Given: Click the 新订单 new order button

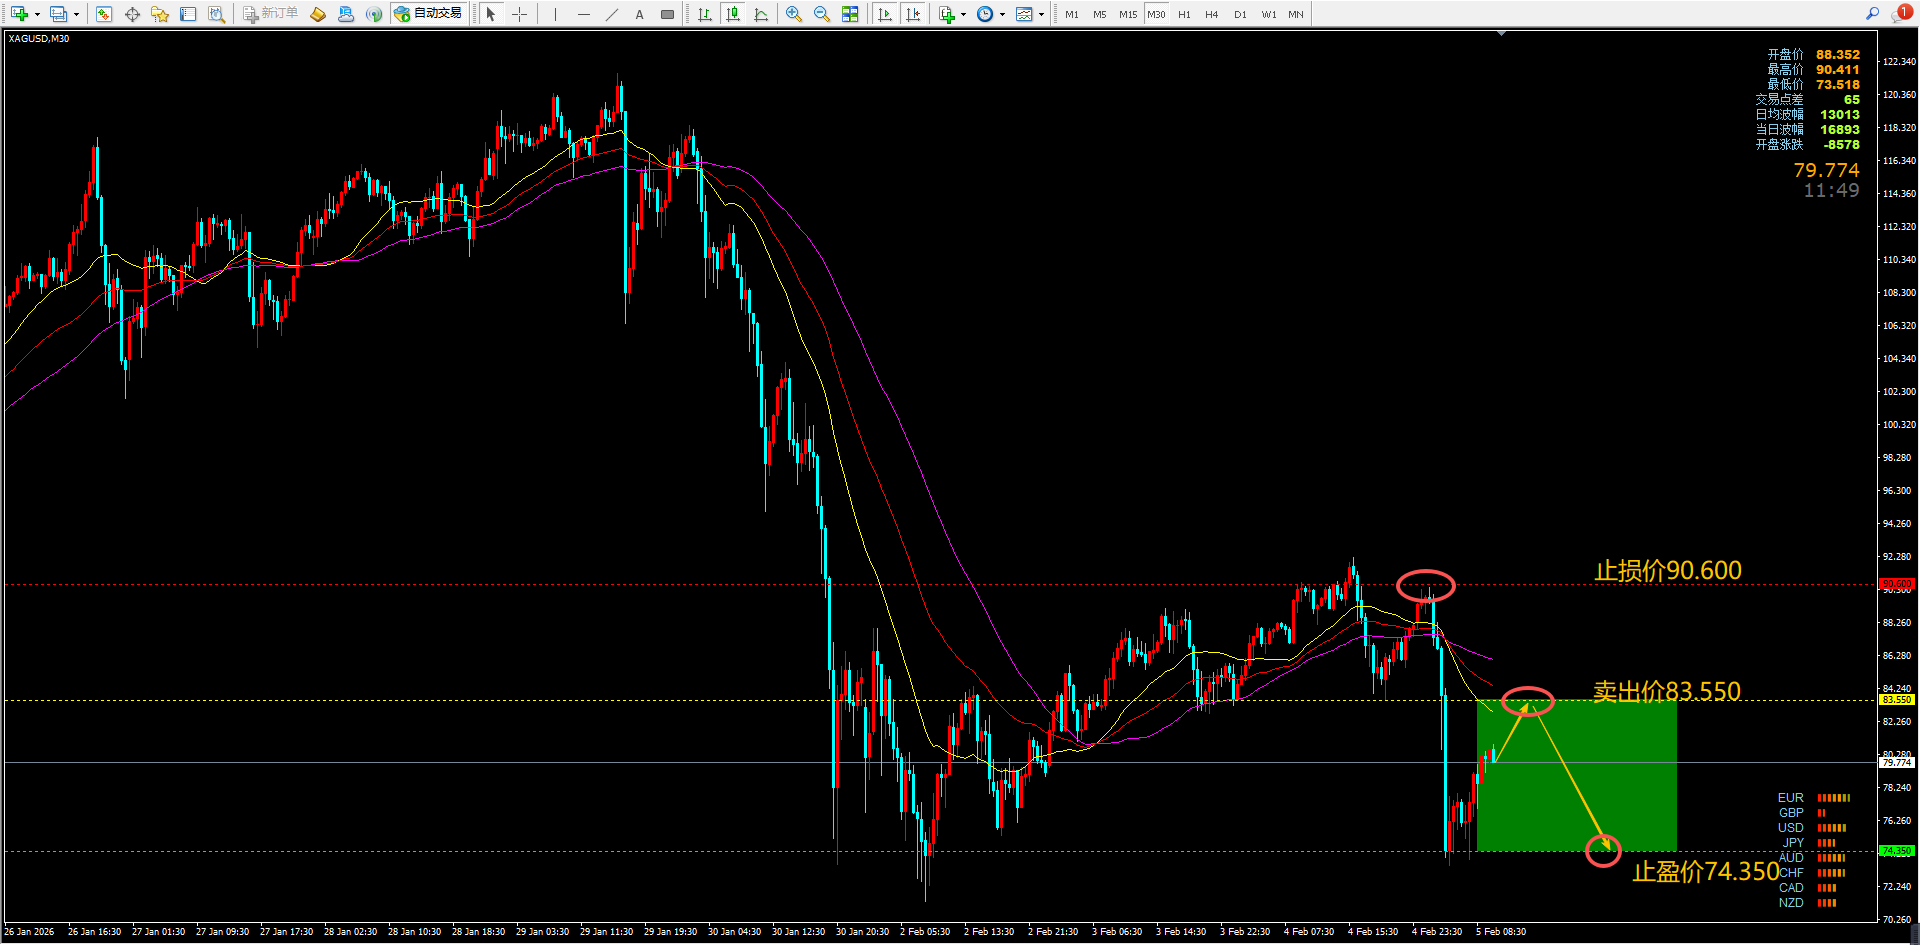Looking at the screenshot, I should 271,14.
